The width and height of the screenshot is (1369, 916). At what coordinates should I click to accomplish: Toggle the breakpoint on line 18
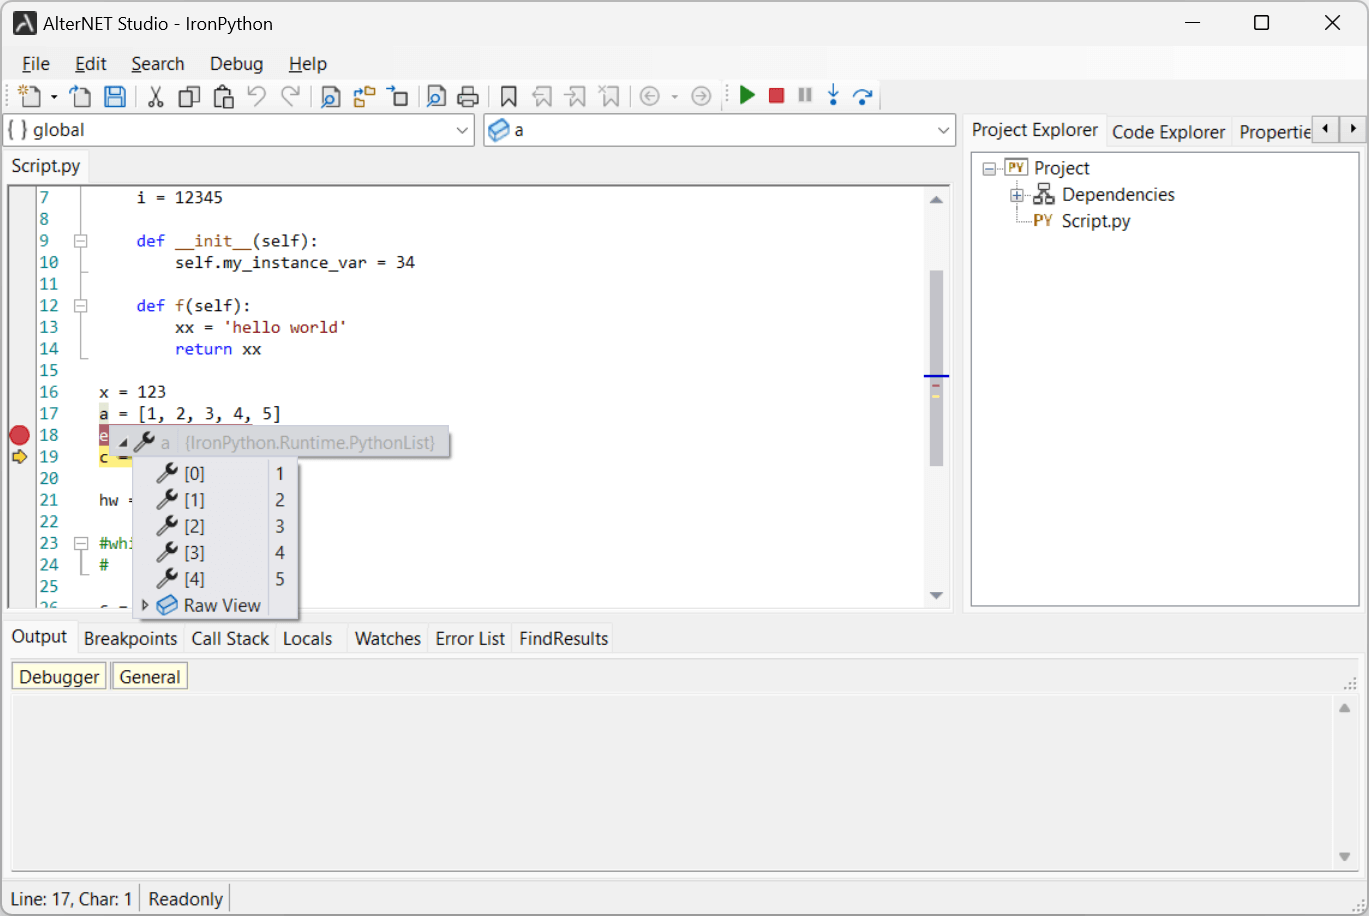(x=19, y=435)
